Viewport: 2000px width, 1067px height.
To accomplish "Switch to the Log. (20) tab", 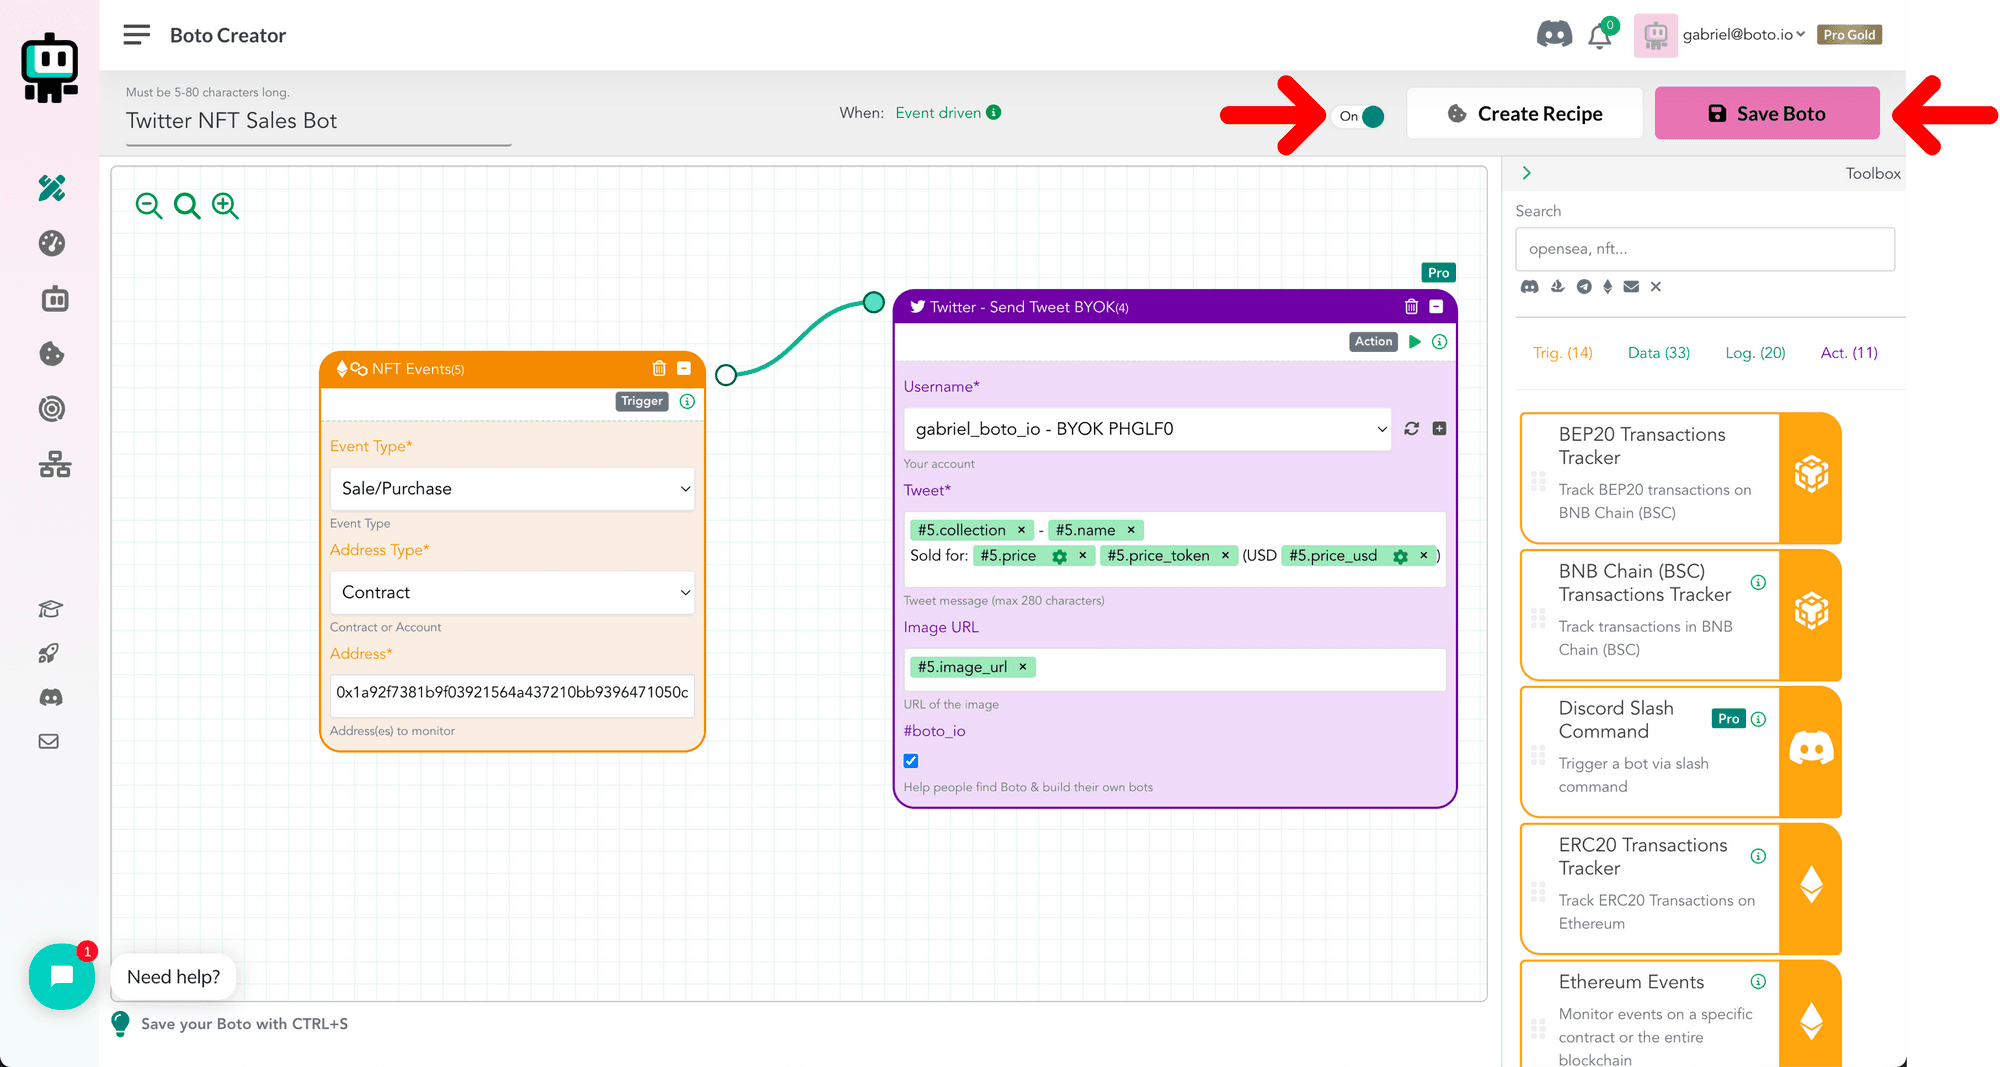I will coord(1755,353).
